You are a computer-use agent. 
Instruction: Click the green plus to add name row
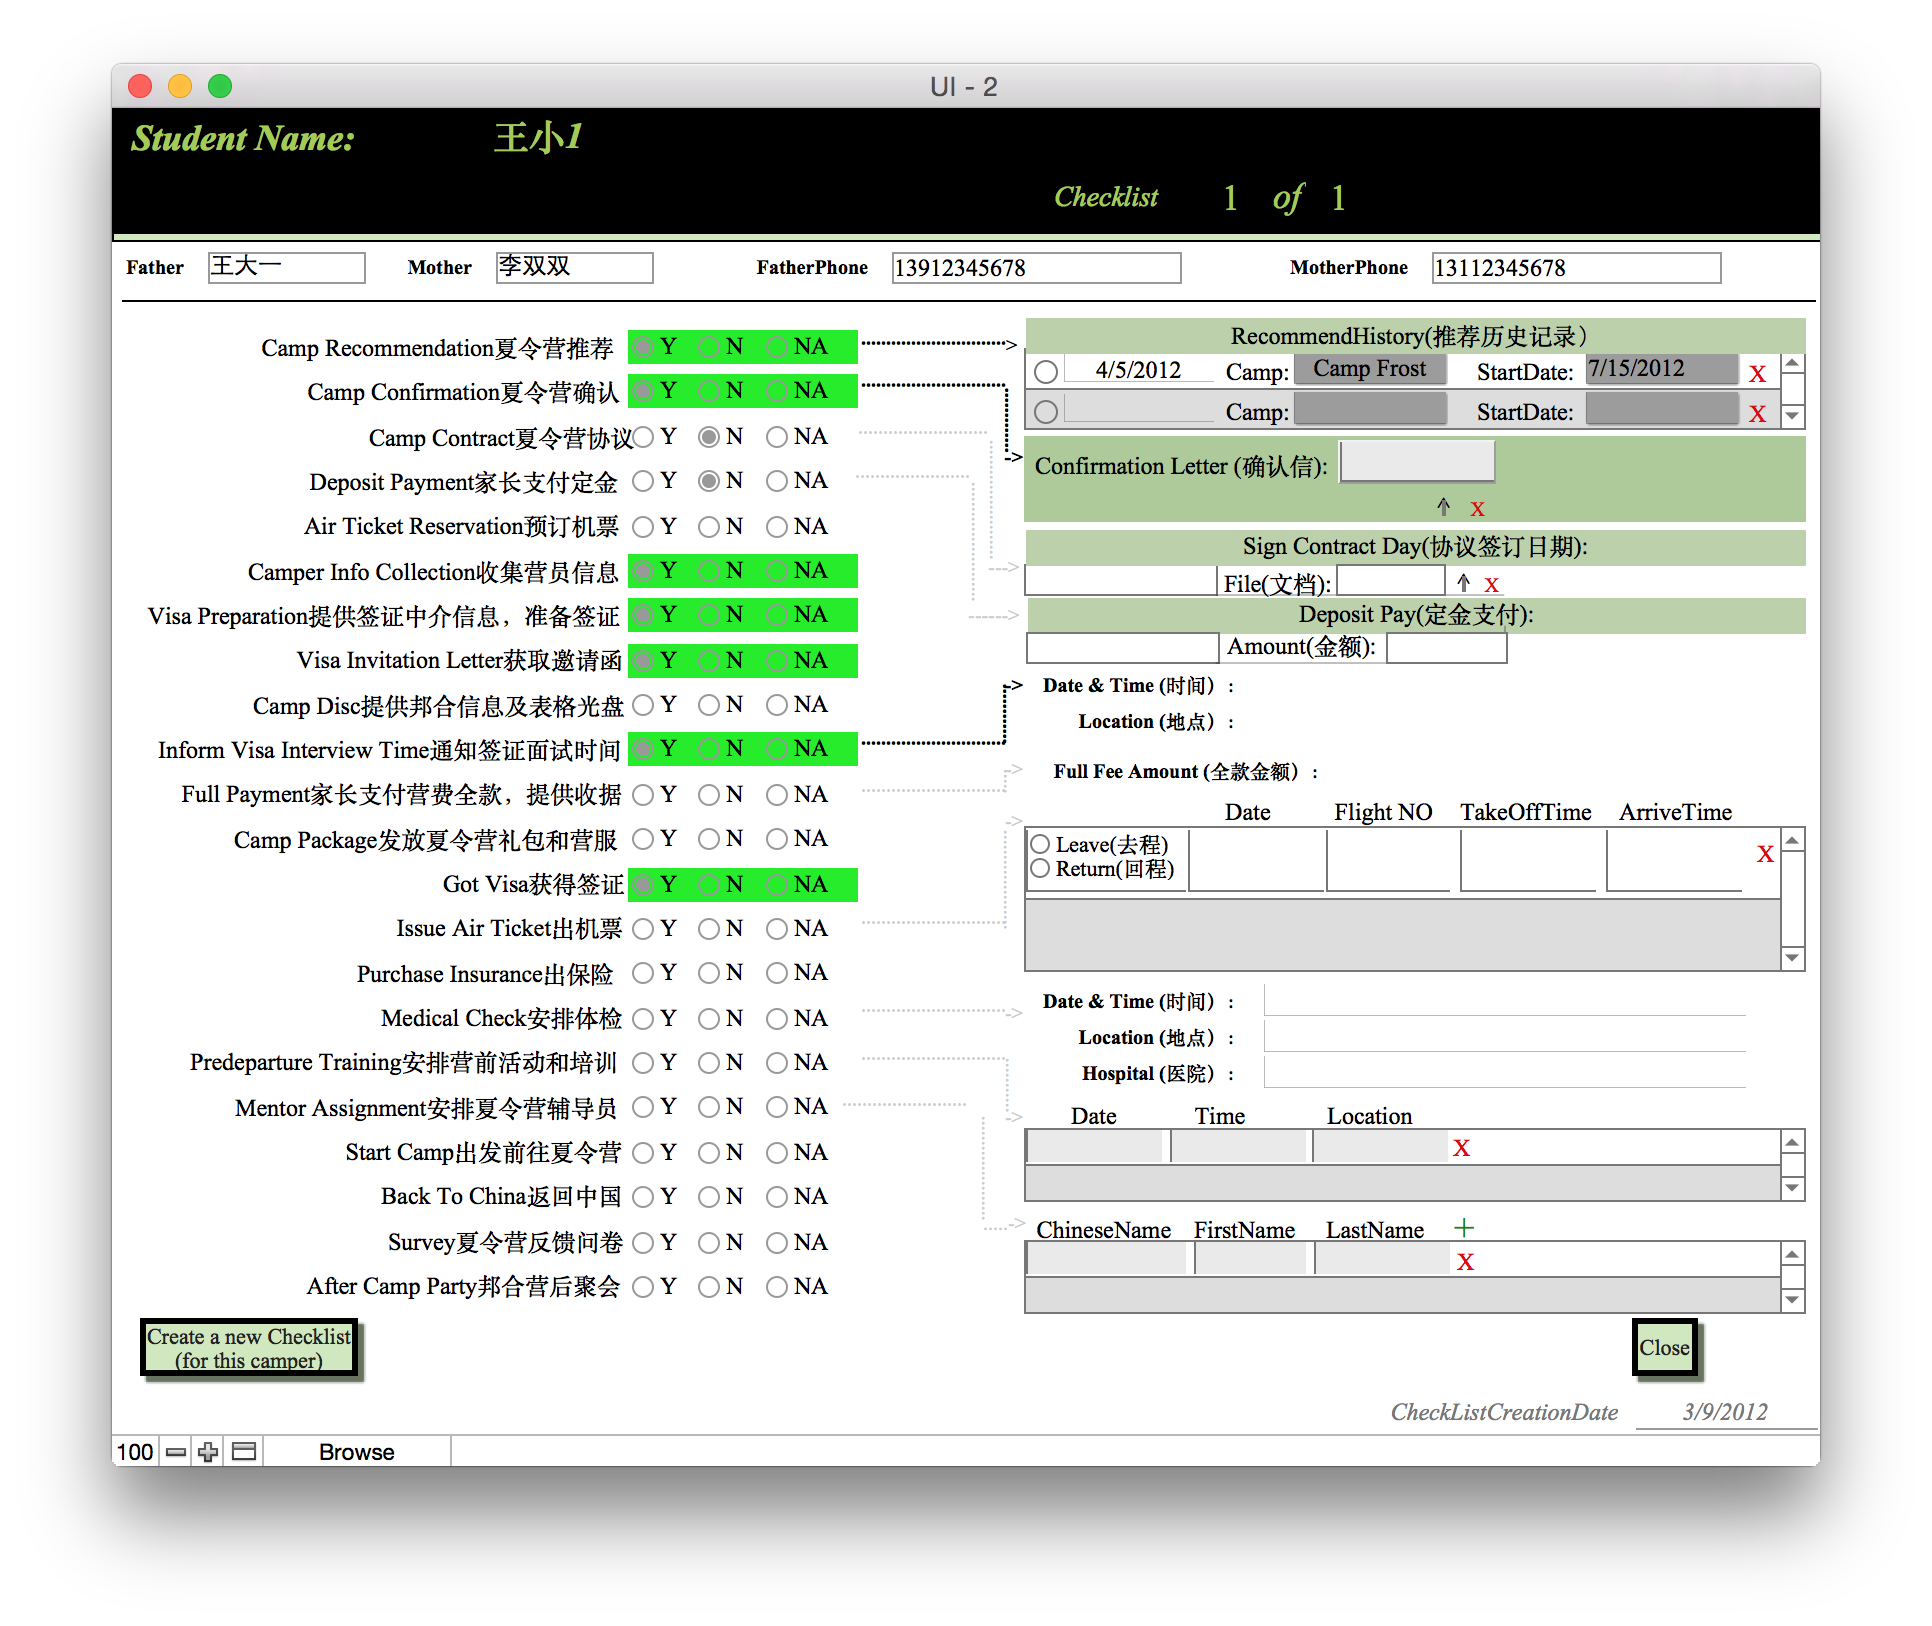(x=1464, y=1228)
